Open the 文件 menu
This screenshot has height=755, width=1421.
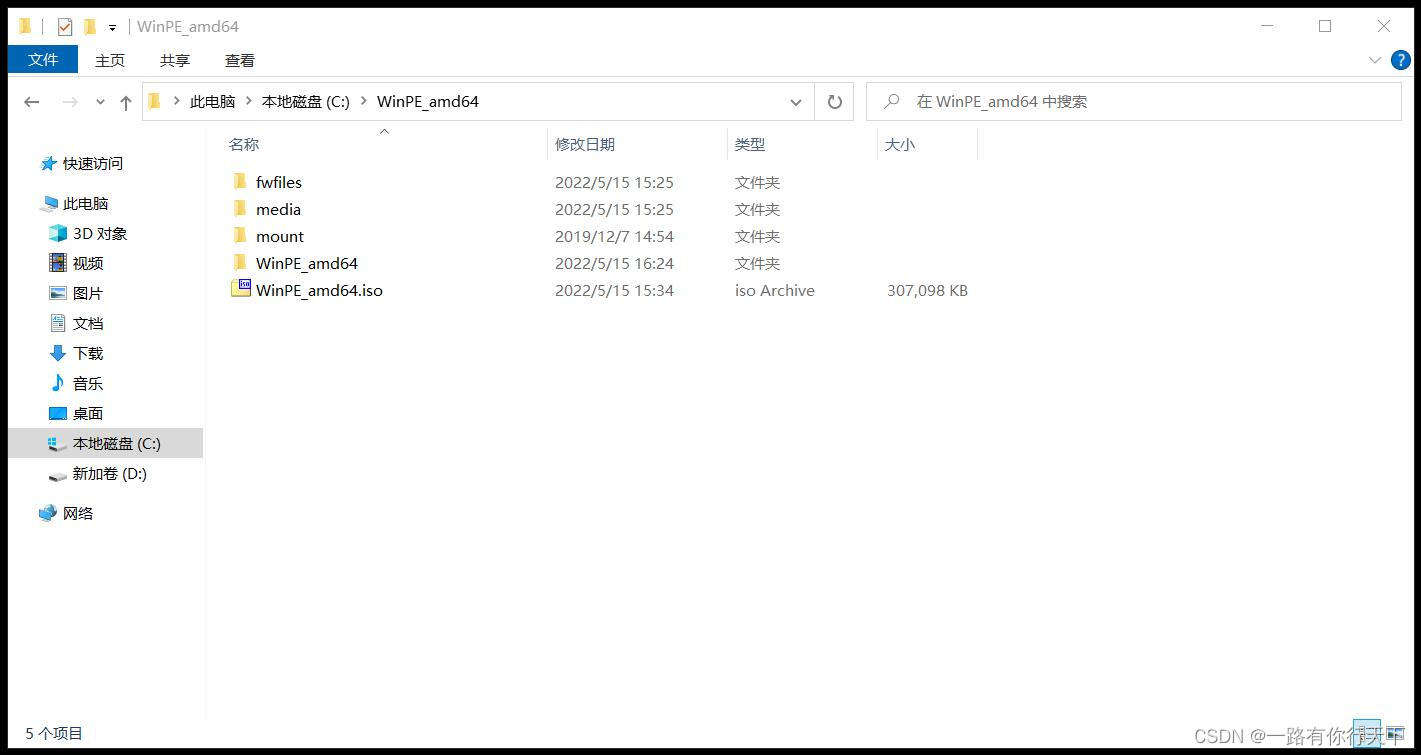point(42,60)
